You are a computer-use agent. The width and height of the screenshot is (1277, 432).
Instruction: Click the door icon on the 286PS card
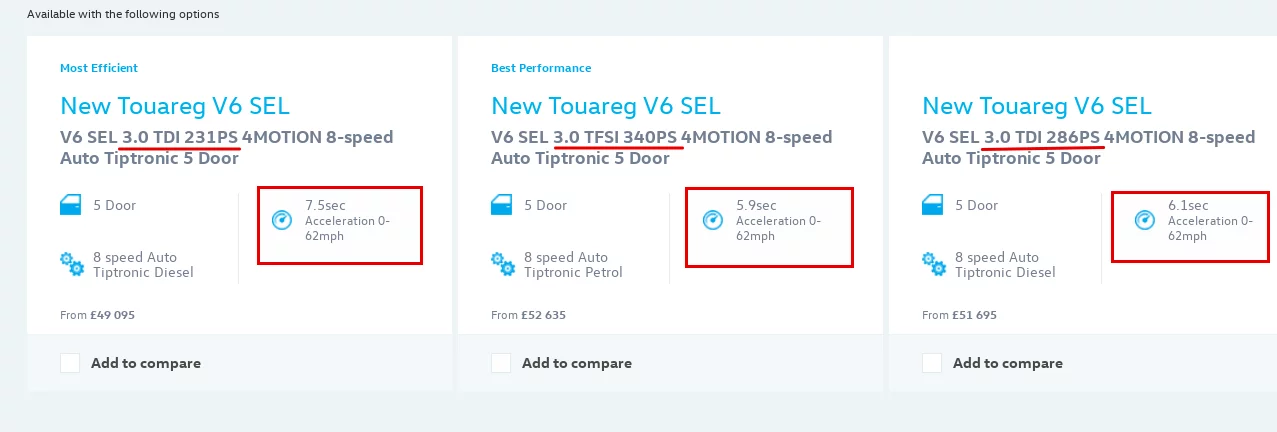coord(934,206)
